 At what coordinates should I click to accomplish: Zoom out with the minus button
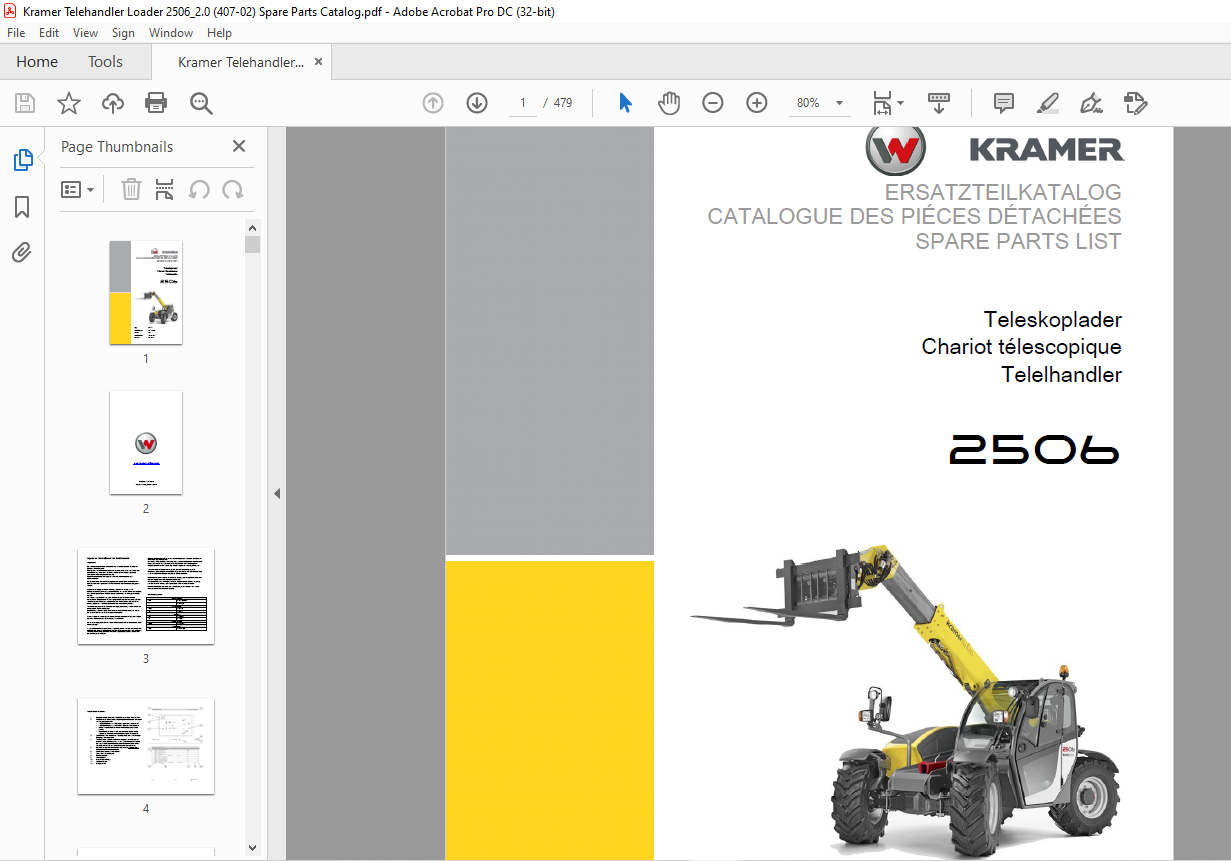pos(713,103)
